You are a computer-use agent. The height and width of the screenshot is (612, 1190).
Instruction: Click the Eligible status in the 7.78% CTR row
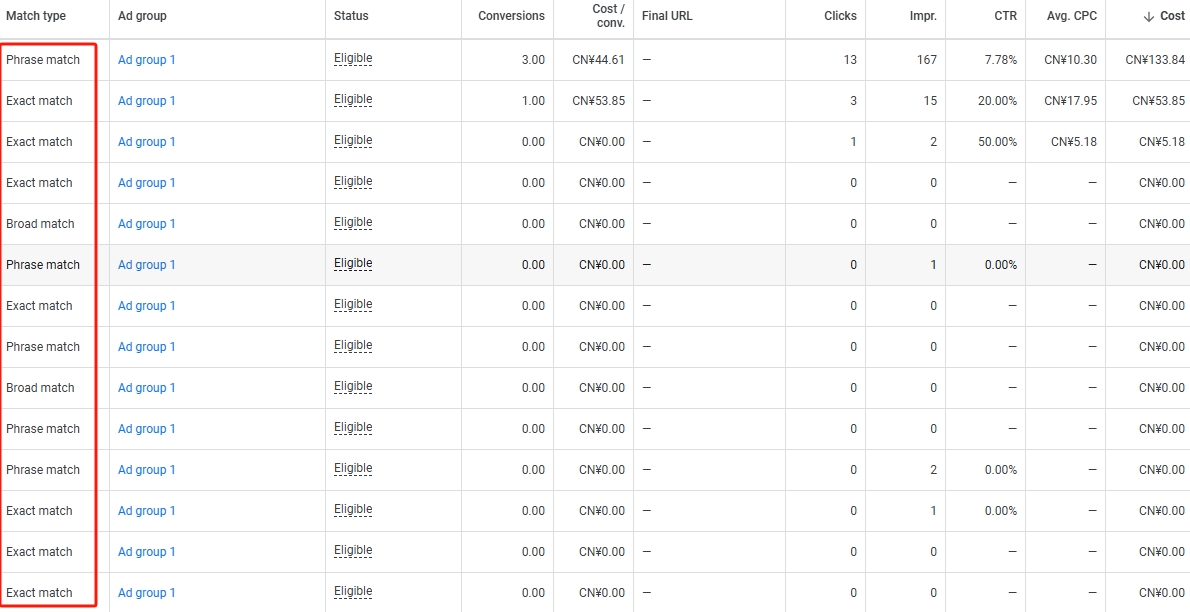click(x=353, y=59)
